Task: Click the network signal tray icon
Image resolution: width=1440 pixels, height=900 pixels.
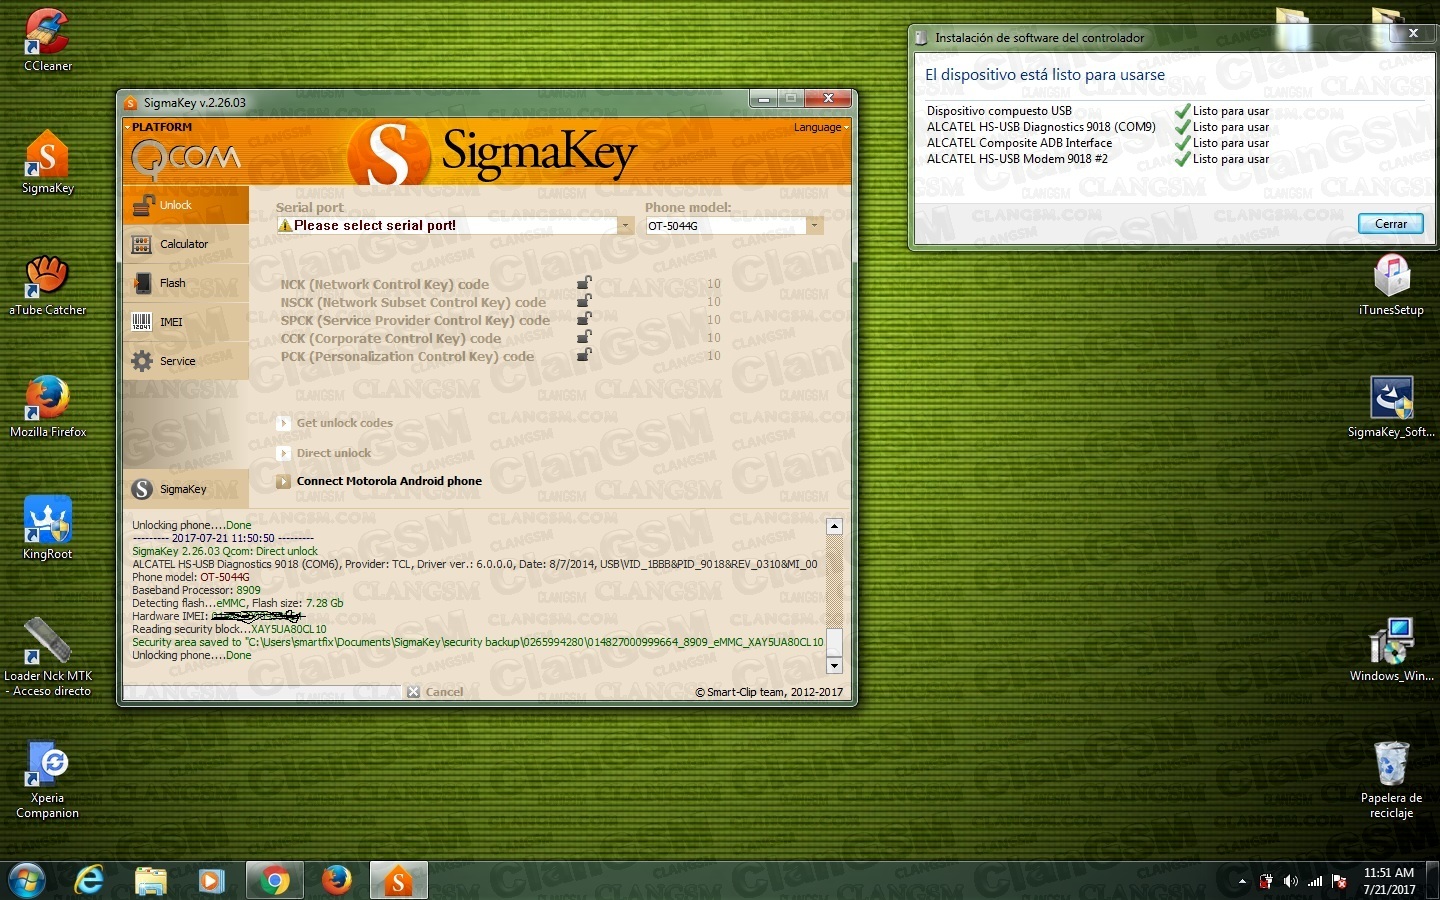Action: click(1315, 881)
